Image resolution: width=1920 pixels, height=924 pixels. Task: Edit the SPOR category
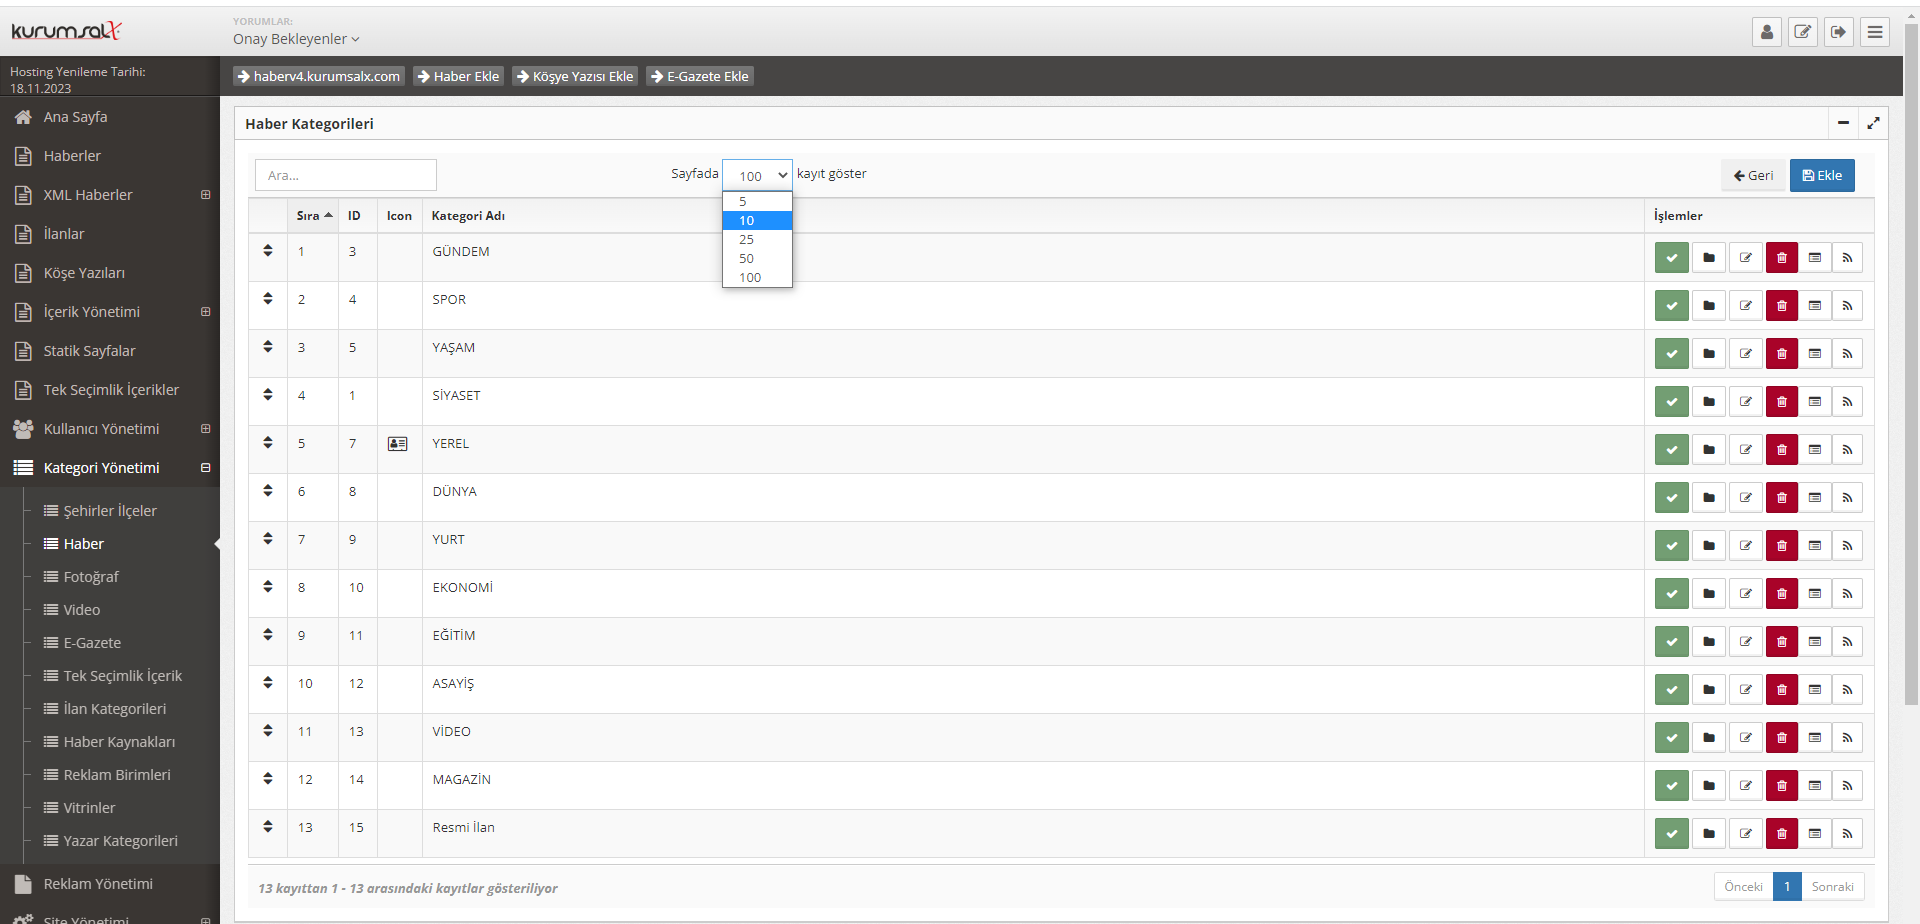(1746, 306)
